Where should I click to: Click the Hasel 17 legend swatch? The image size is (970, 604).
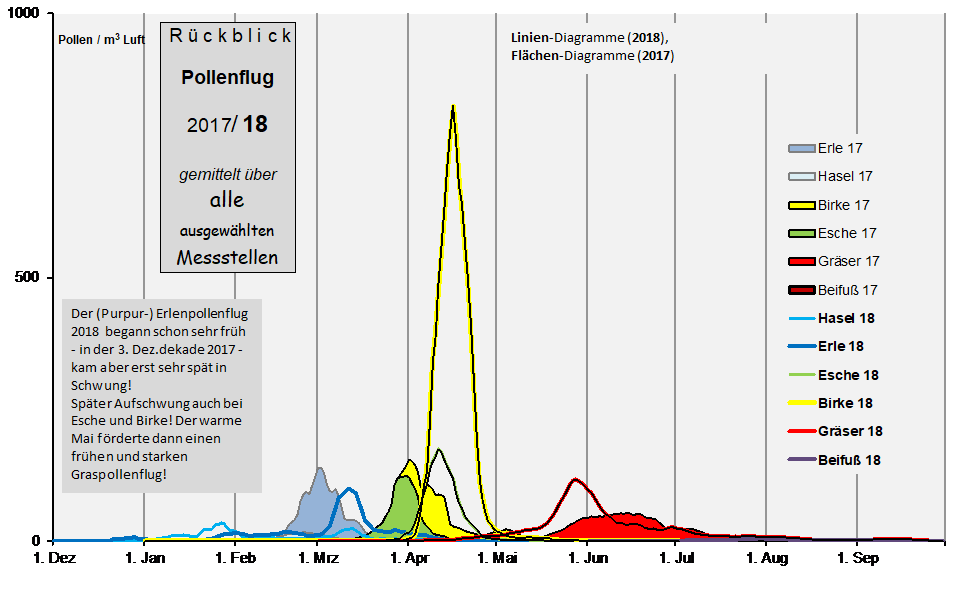pyautogui.click(x=801, y=176)
